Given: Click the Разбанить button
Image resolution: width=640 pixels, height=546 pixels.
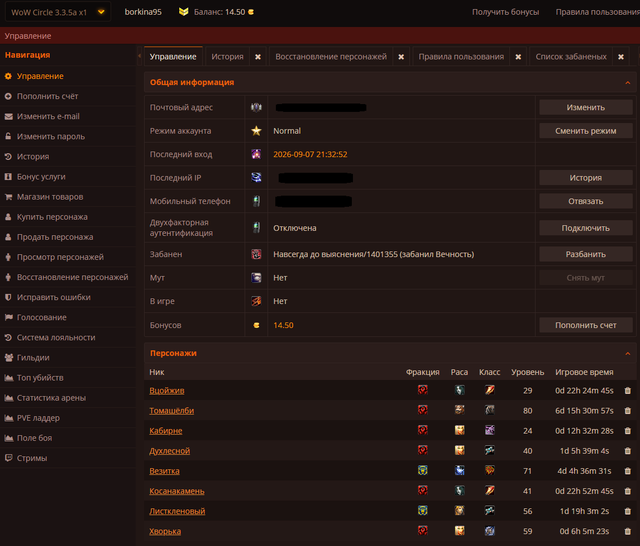Looking at the screenshot, I should pos(586,254).
